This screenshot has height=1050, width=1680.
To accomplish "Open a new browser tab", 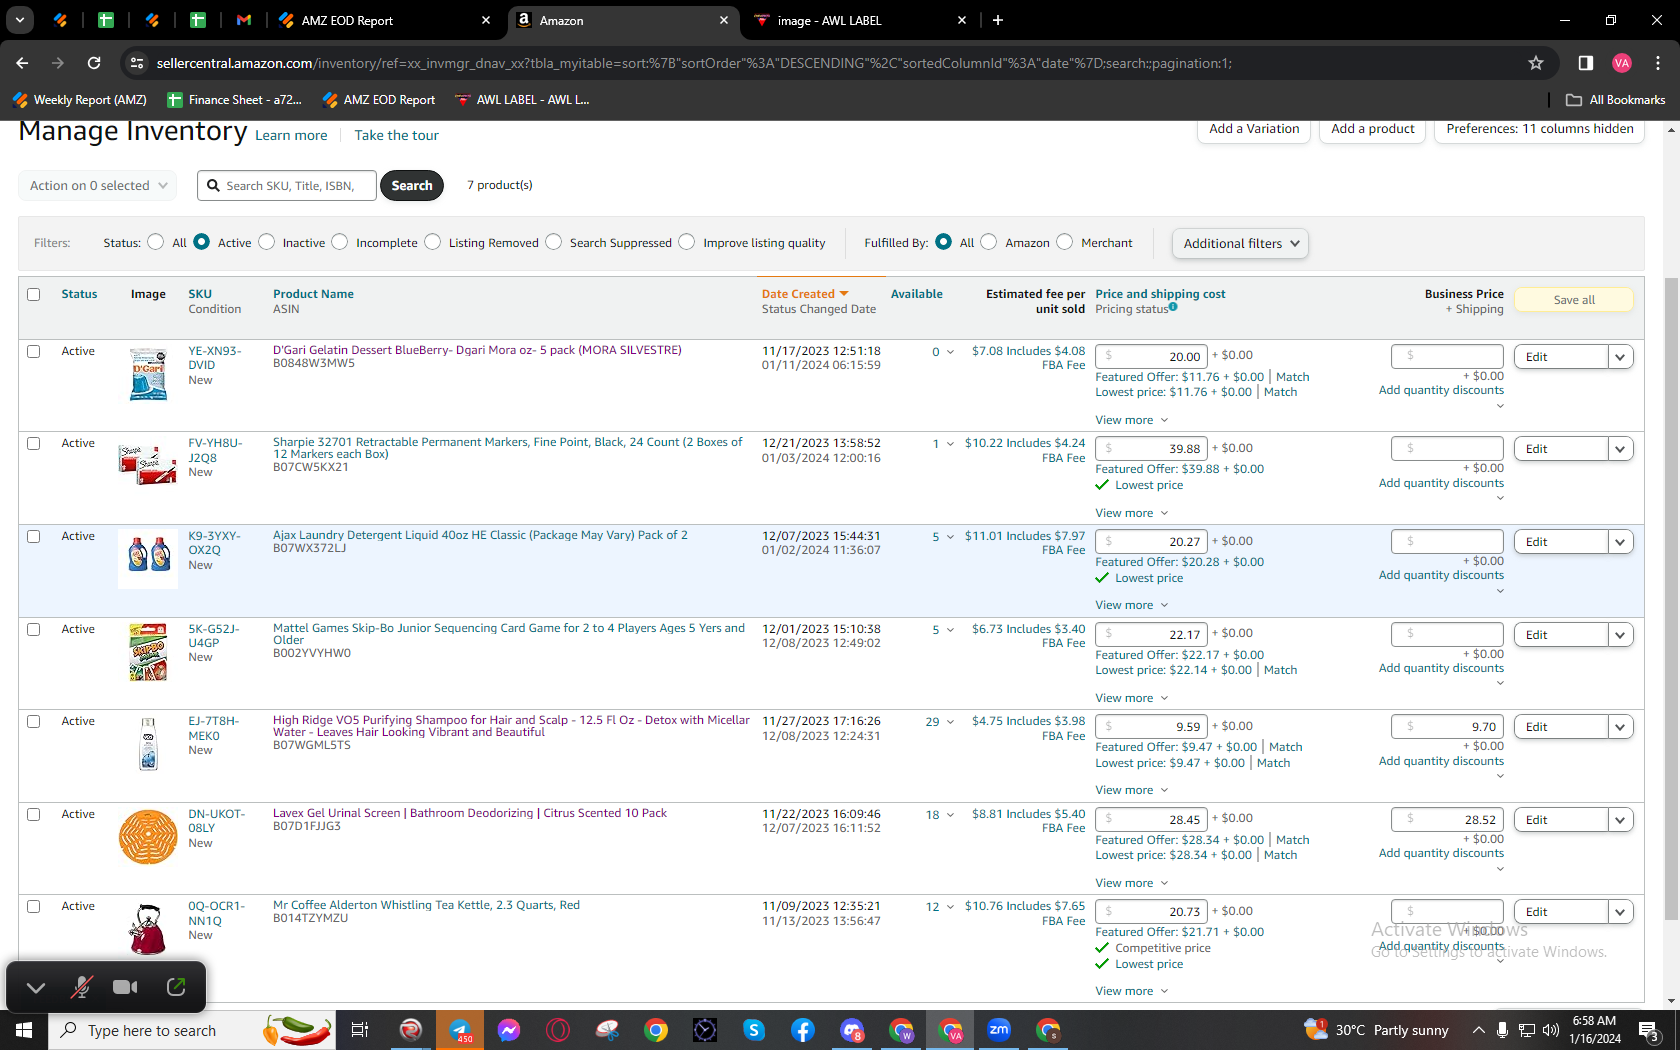I will coord(998,20).
